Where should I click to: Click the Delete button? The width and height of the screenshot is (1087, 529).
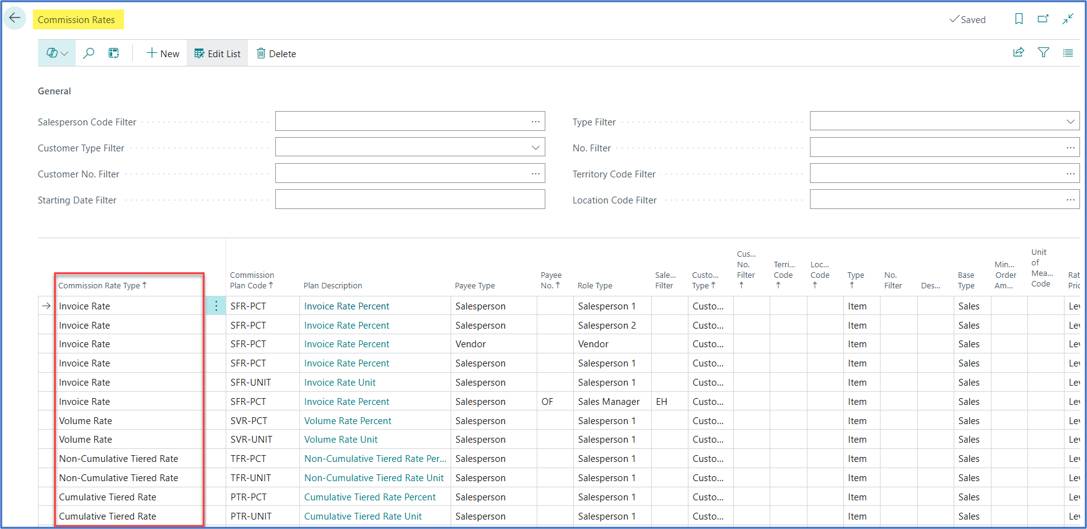pyautogui.click(x=276, y=53)
